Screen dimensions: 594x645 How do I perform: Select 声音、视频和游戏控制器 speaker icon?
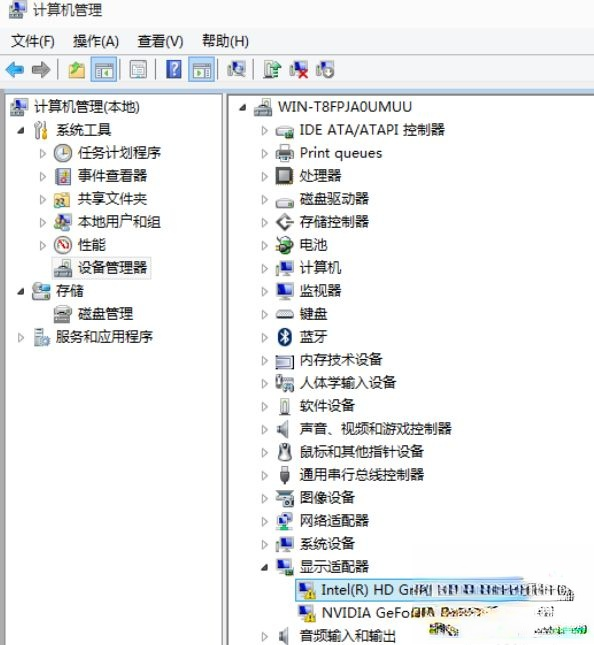[283, 429]
